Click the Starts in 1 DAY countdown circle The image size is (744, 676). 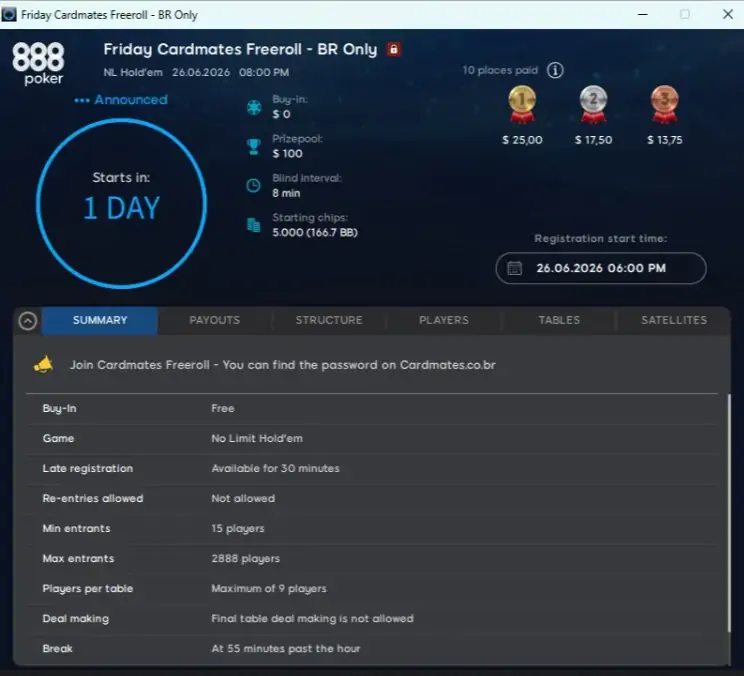click(x=121, y=203)
